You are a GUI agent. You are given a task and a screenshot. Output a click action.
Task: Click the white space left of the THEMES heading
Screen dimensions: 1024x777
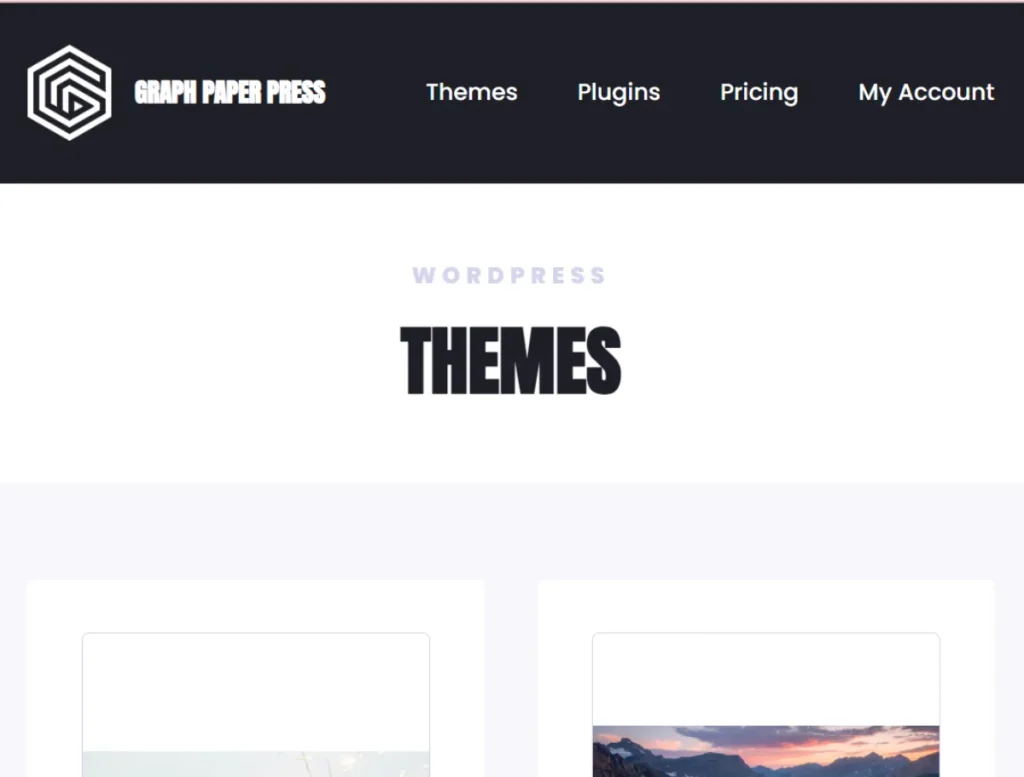pyautogui.click(x=196, y=360)
